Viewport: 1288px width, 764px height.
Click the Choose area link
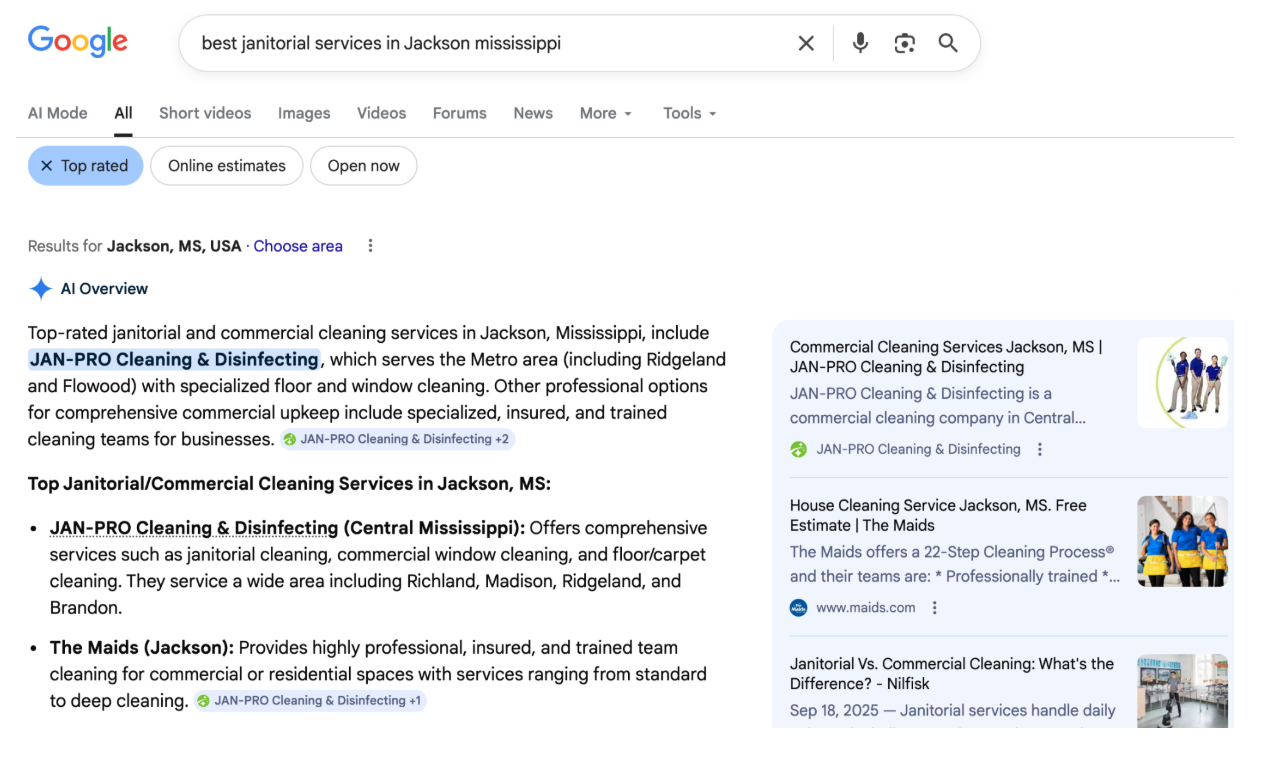298,246
